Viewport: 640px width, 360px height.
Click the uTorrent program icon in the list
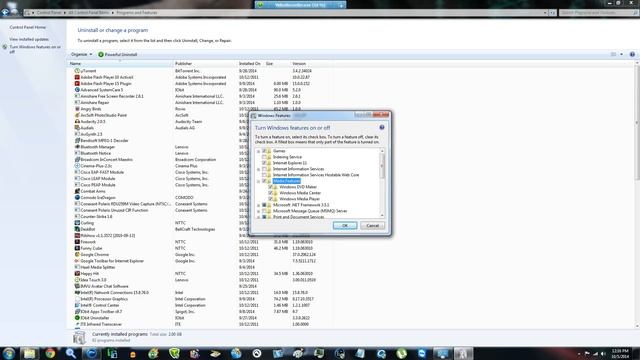[77, 71]
